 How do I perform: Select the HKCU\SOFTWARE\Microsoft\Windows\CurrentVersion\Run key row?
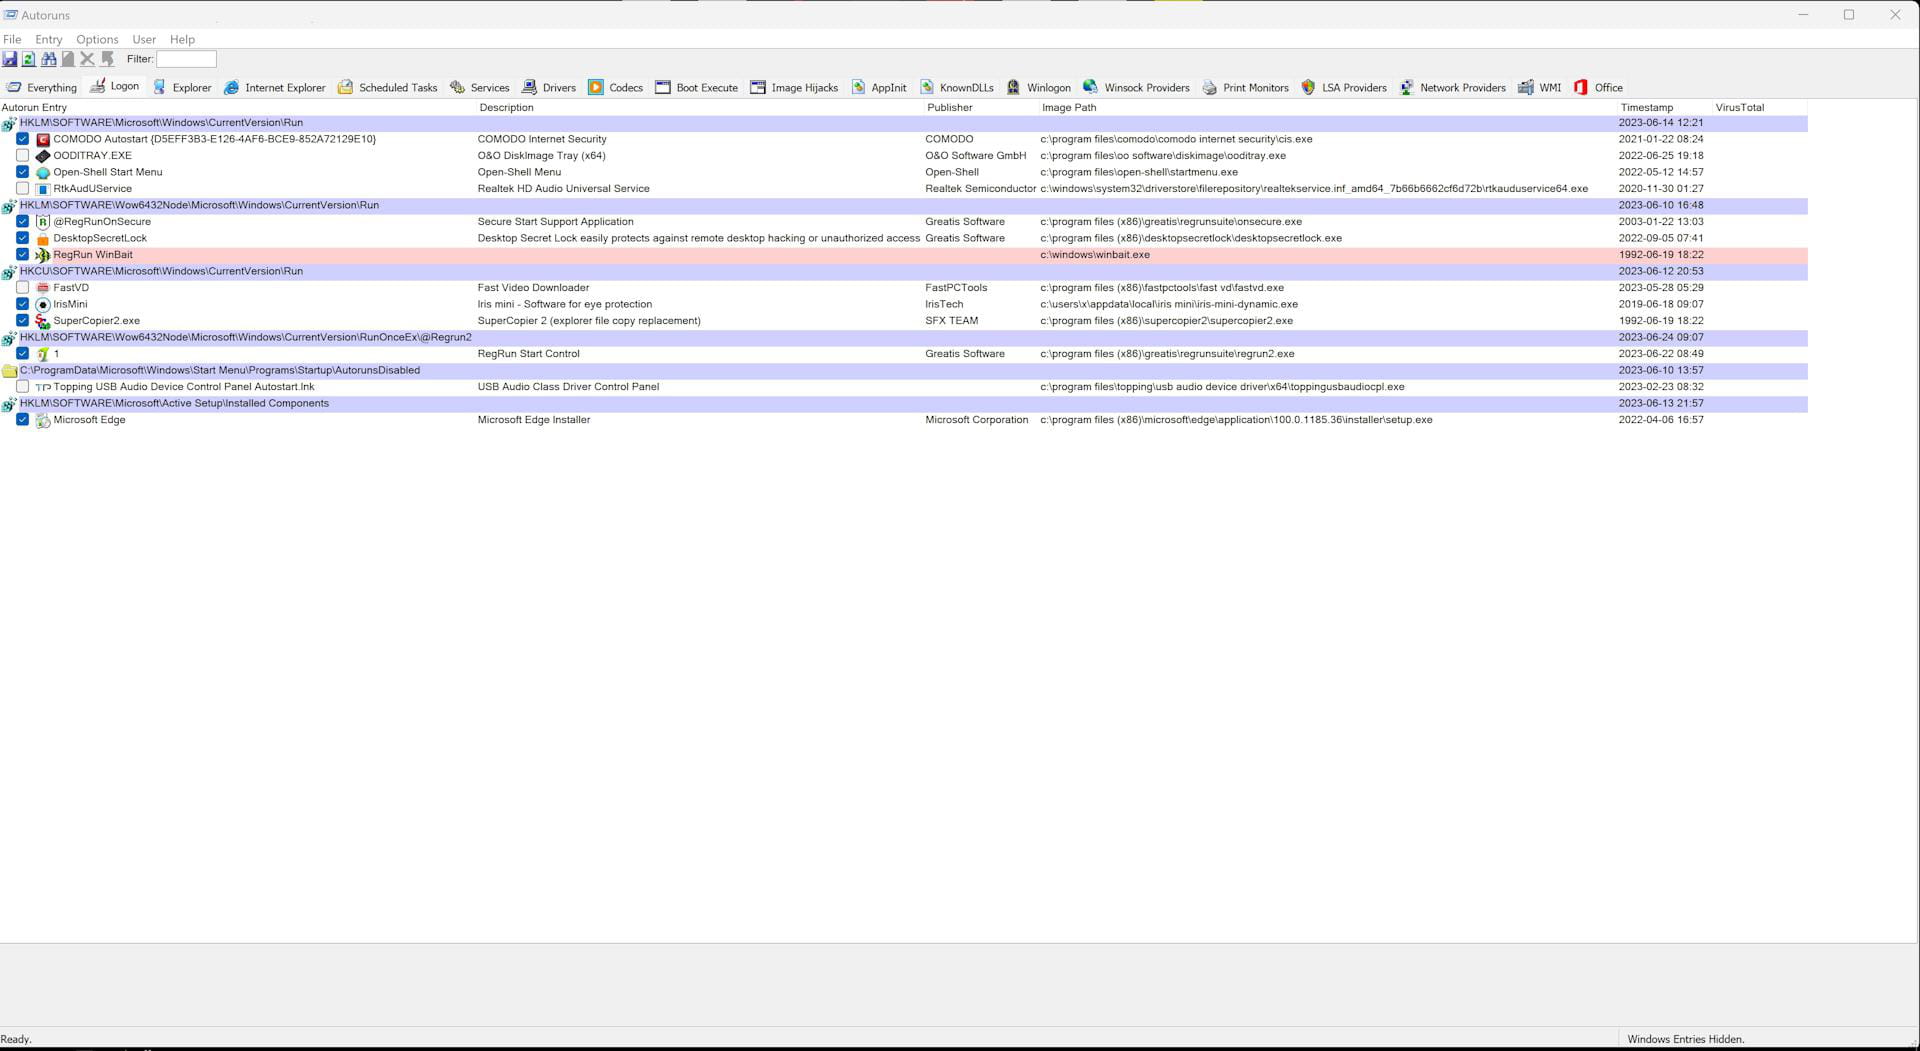[904, 271]
